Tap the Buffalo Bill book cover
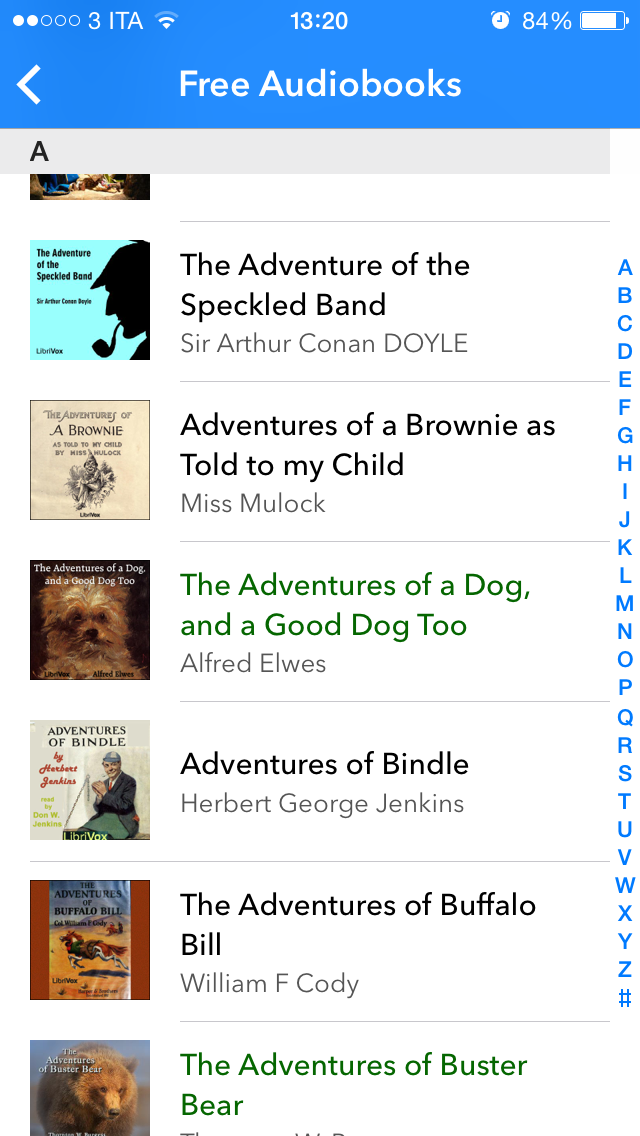 coord(90,940)
